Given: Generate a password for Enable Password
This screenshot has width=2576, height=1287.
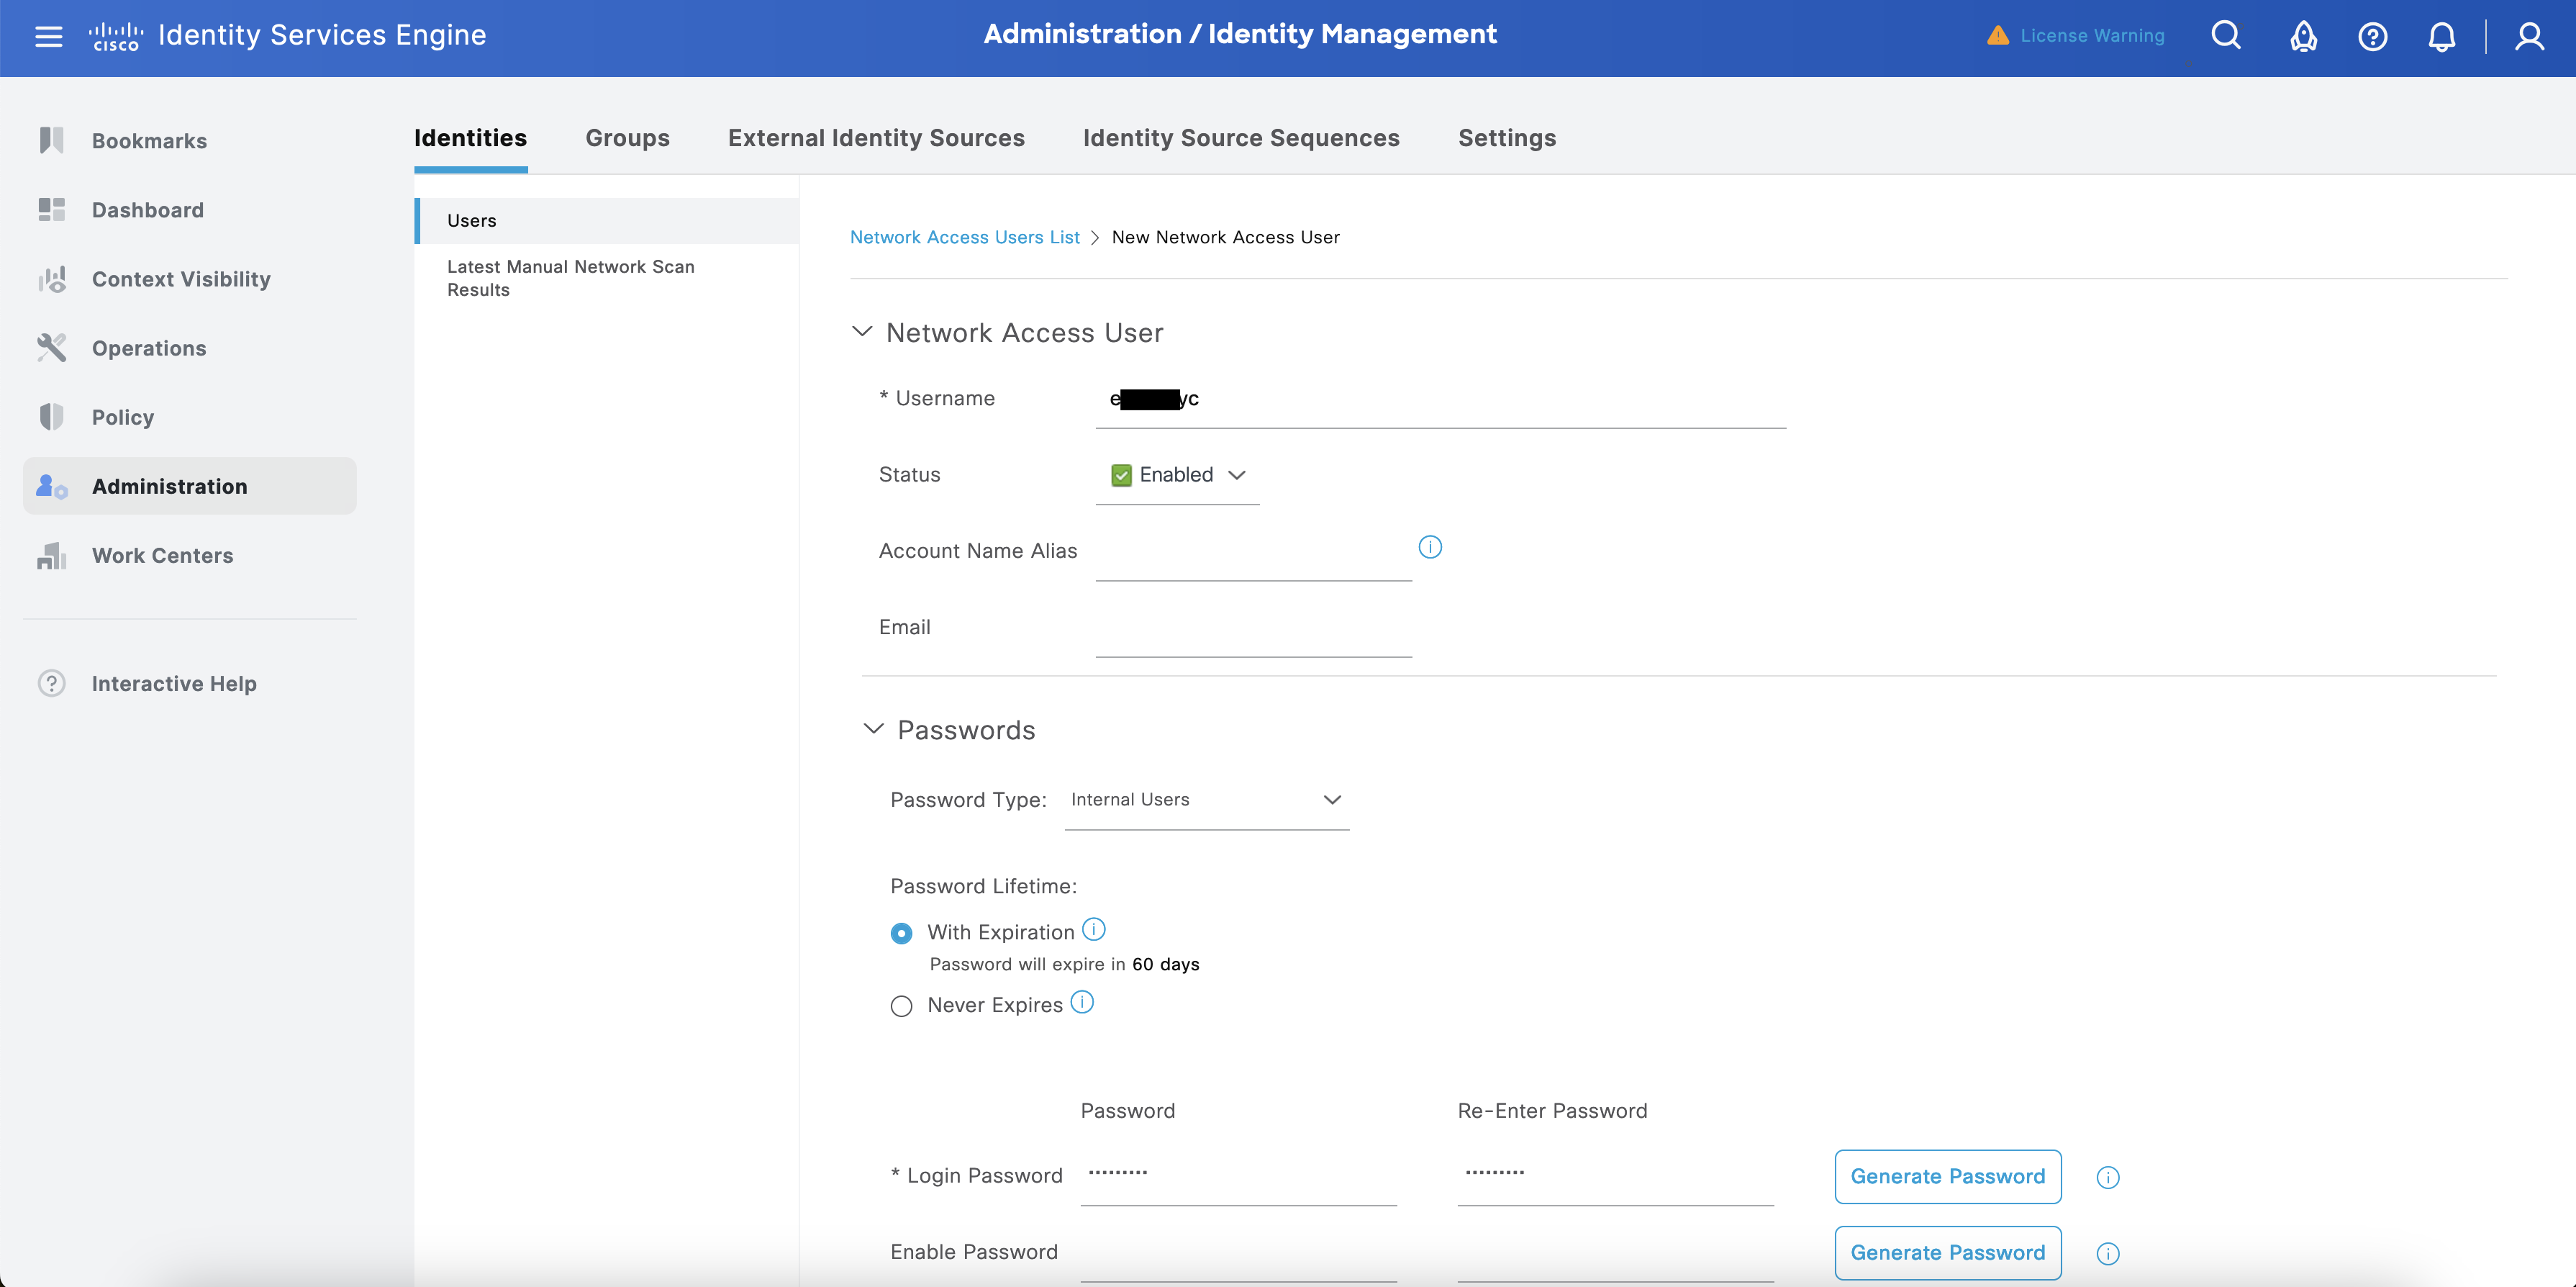Looking at the screenshot, I should (1948, 1253).
